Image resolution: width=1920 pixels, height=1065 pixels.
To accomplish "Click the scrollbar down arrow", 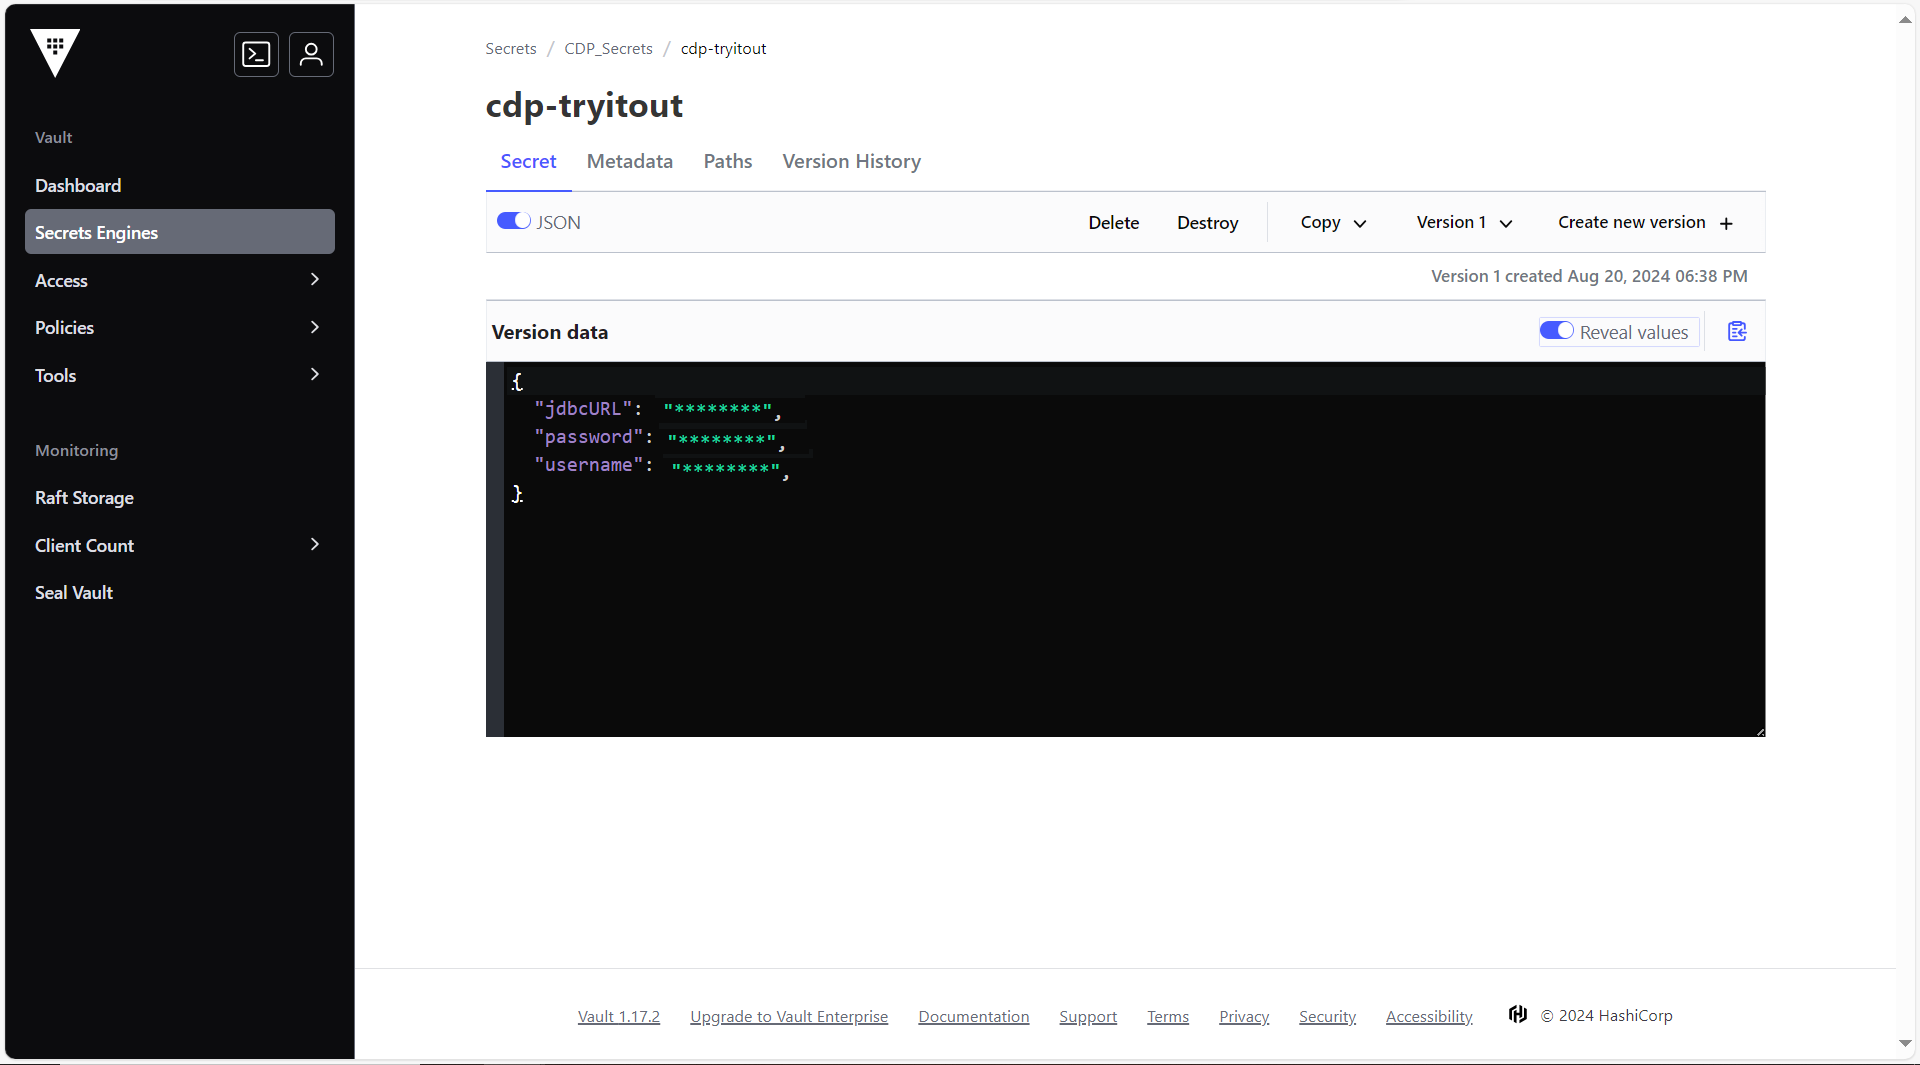I will tap(1905, 1043).
